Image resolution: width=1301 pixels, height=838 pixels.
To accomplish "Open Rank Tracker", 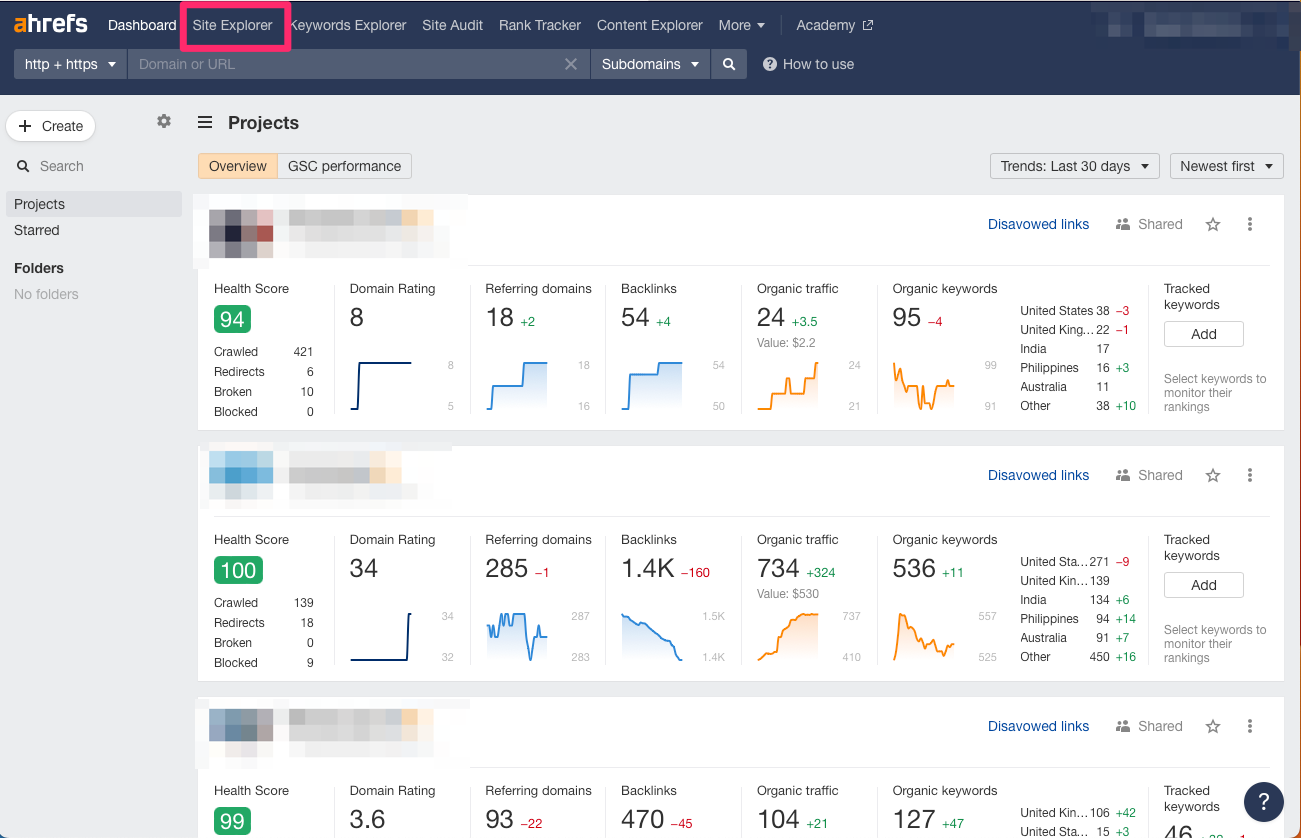I will tap(540, 25).
